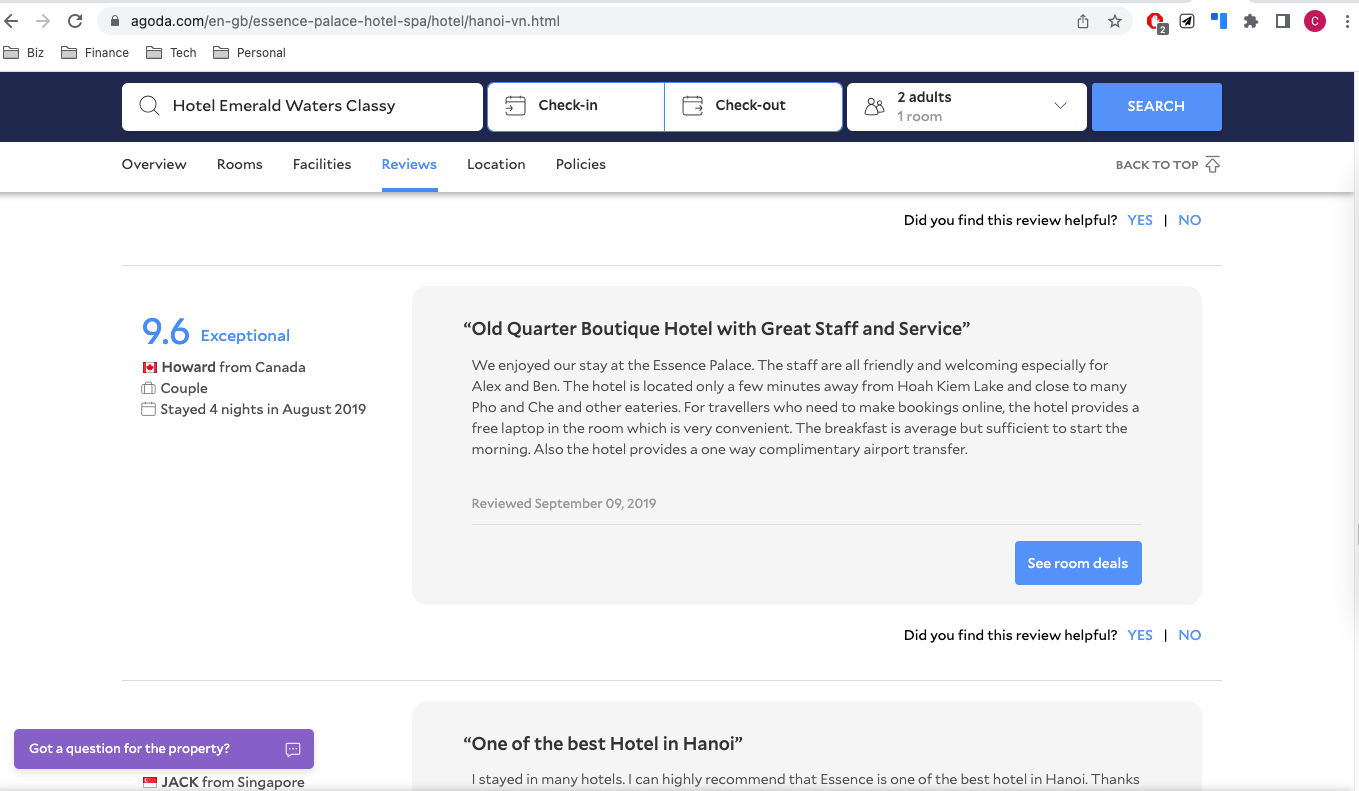Click the browser back arrow

[12, 21]
